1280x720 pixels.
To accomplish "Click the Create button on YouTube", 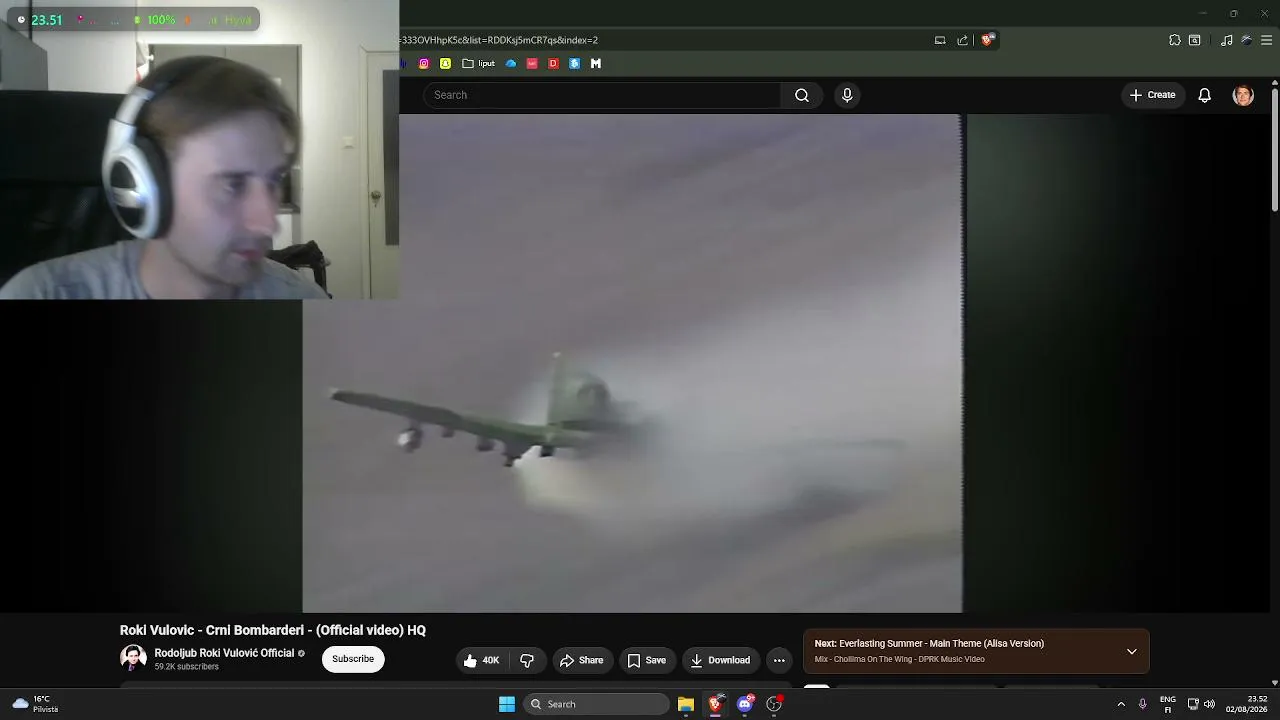I will (x=1152, y=95).
